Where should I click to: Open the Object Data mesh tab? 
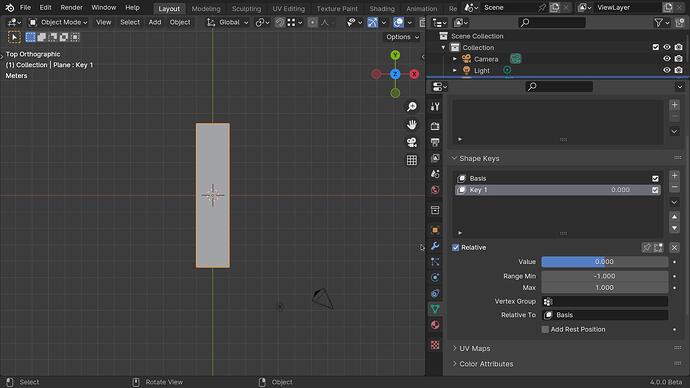point(435,309)
